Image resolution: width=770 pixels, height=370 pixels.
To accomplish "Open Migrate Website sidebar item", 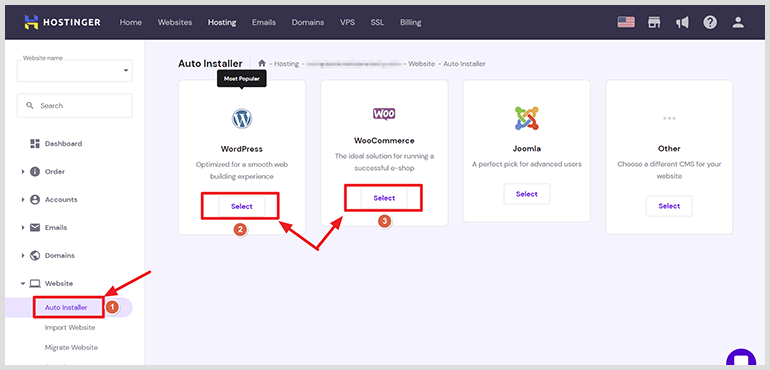I will (x=71, y=347).
